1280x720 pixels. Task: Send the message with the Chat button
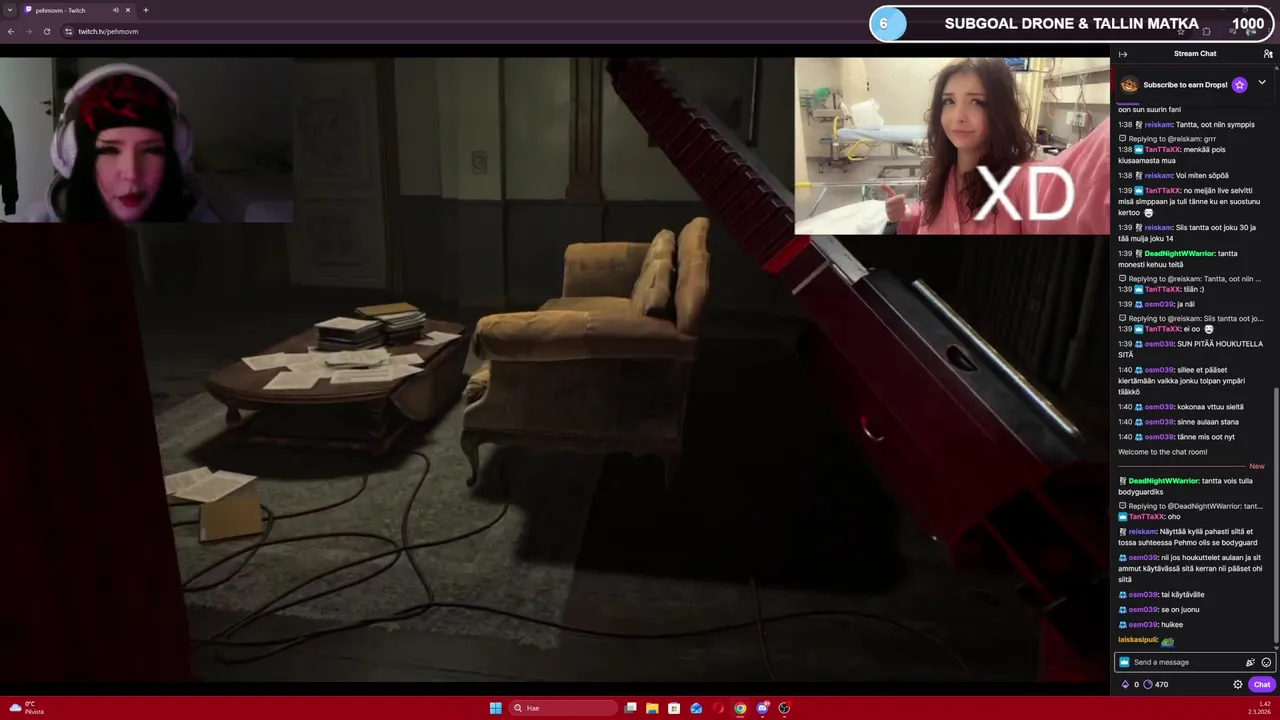point(1262,685)
